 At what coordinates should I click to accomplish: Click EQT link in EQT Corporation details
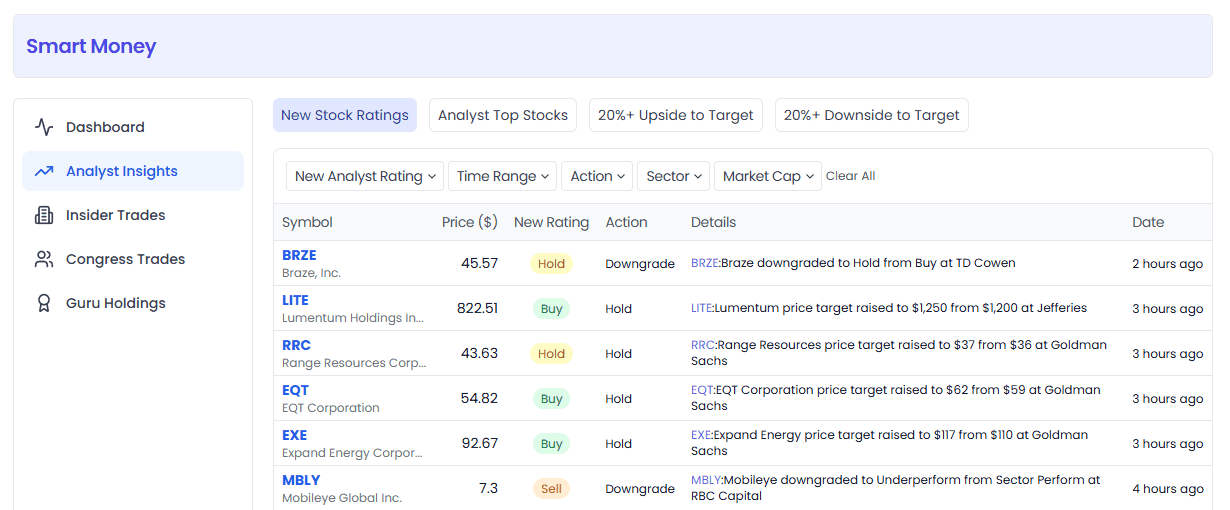(701, 390)
